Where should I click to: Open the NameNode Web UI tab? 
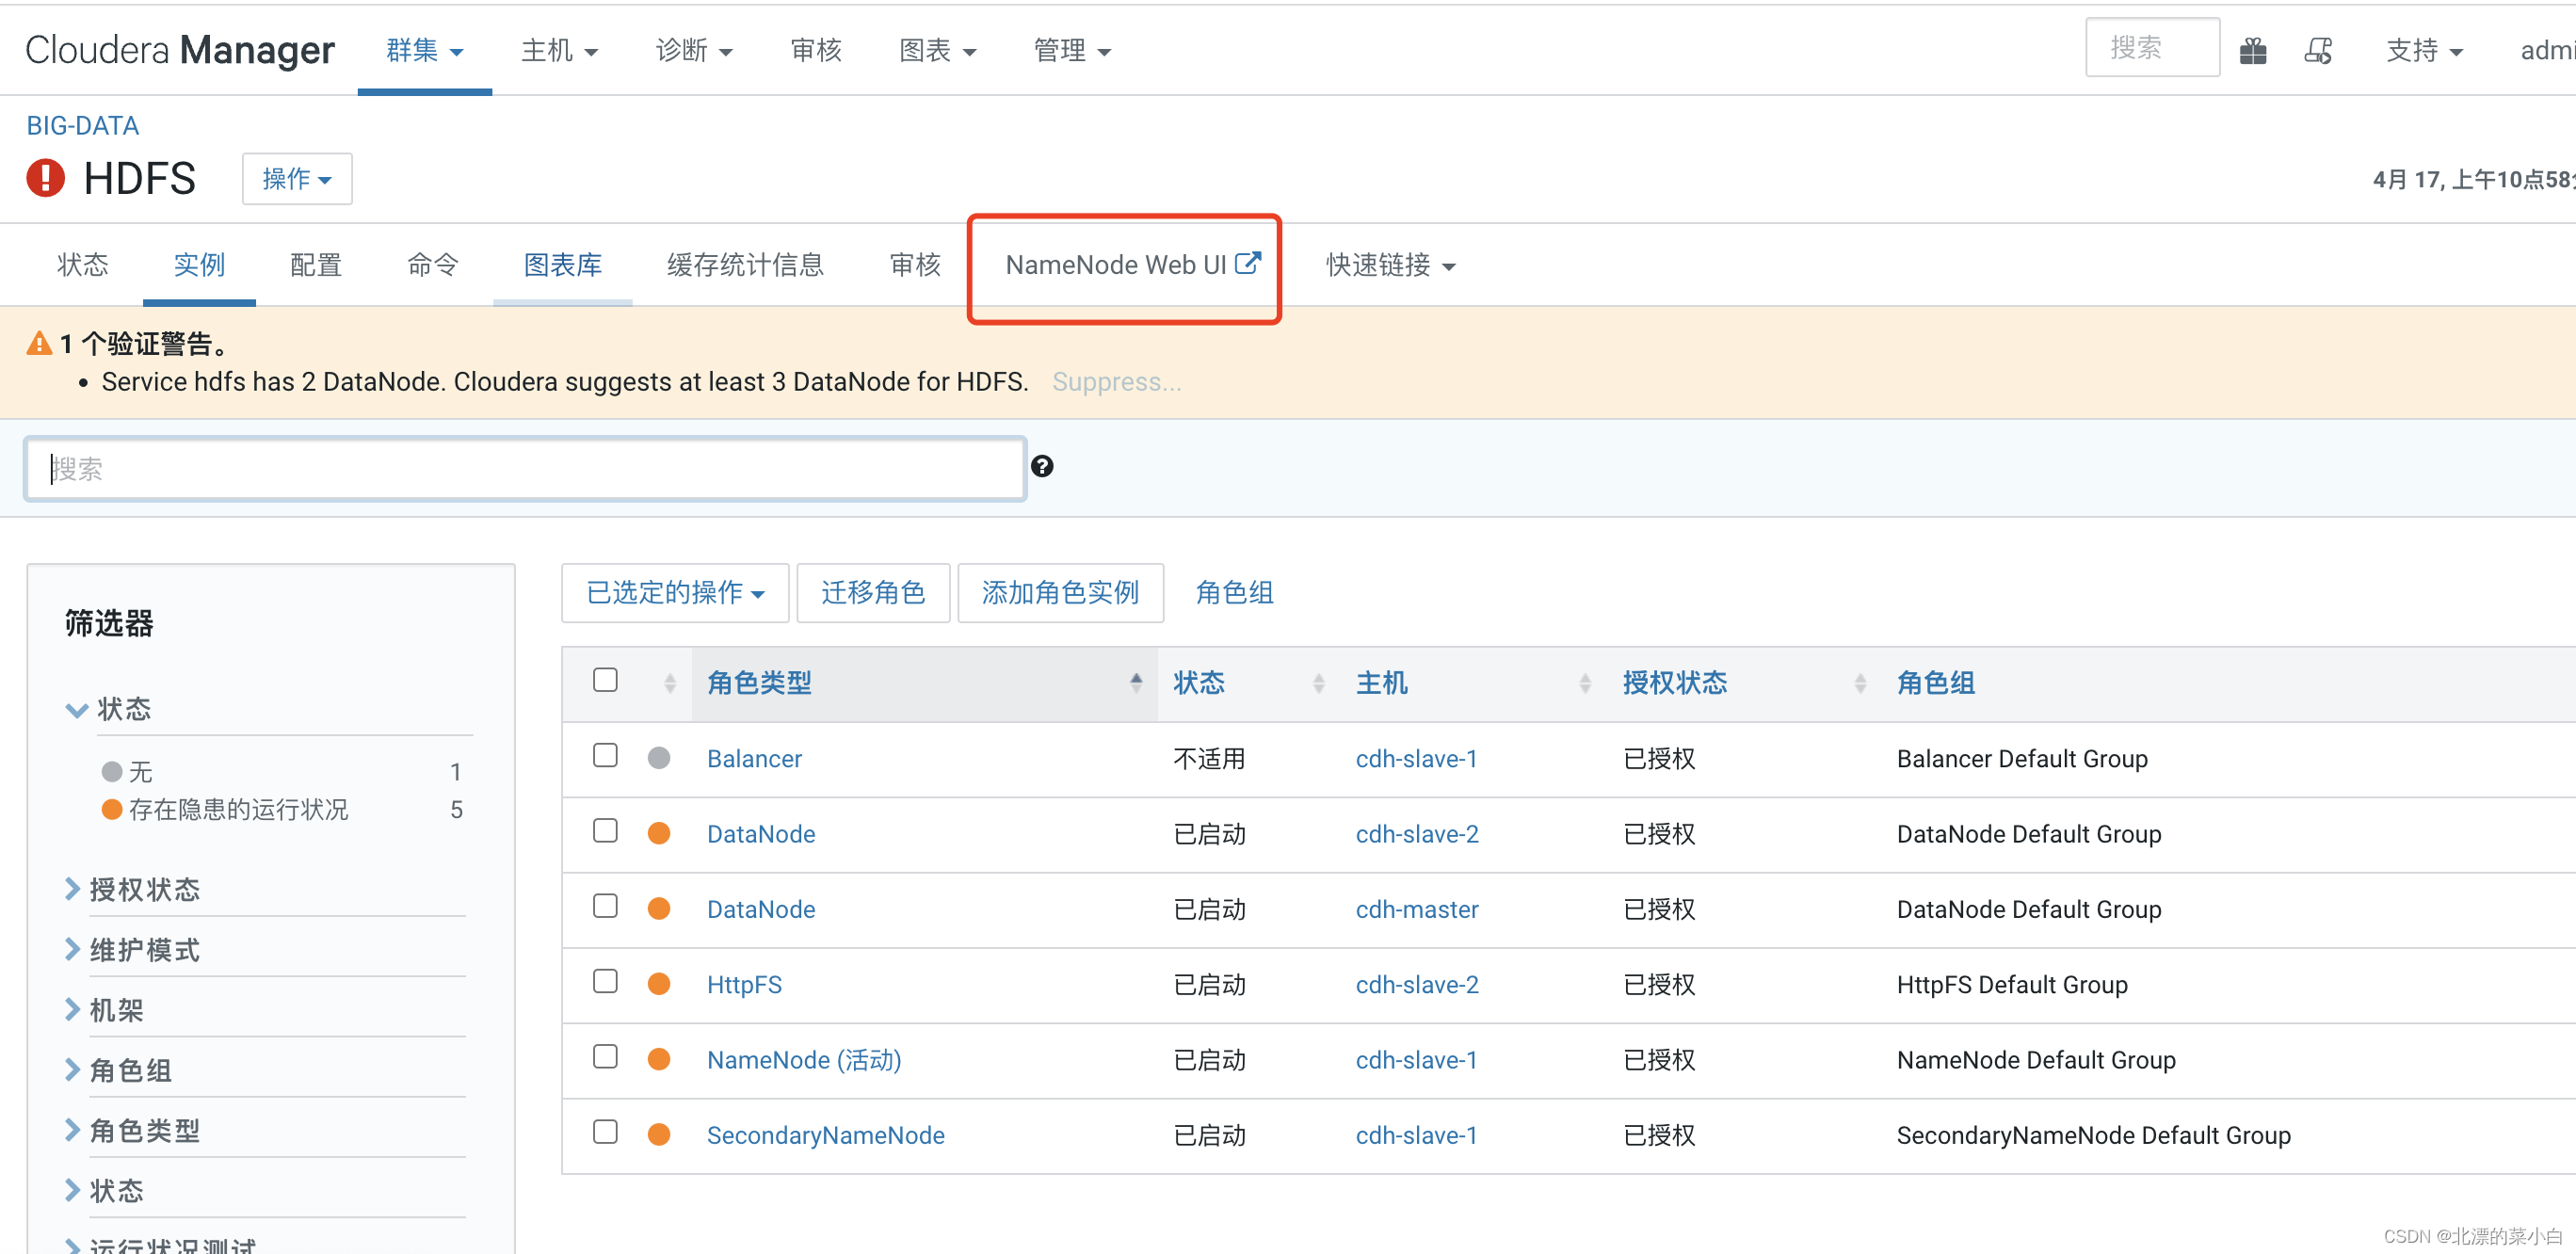1131,265
